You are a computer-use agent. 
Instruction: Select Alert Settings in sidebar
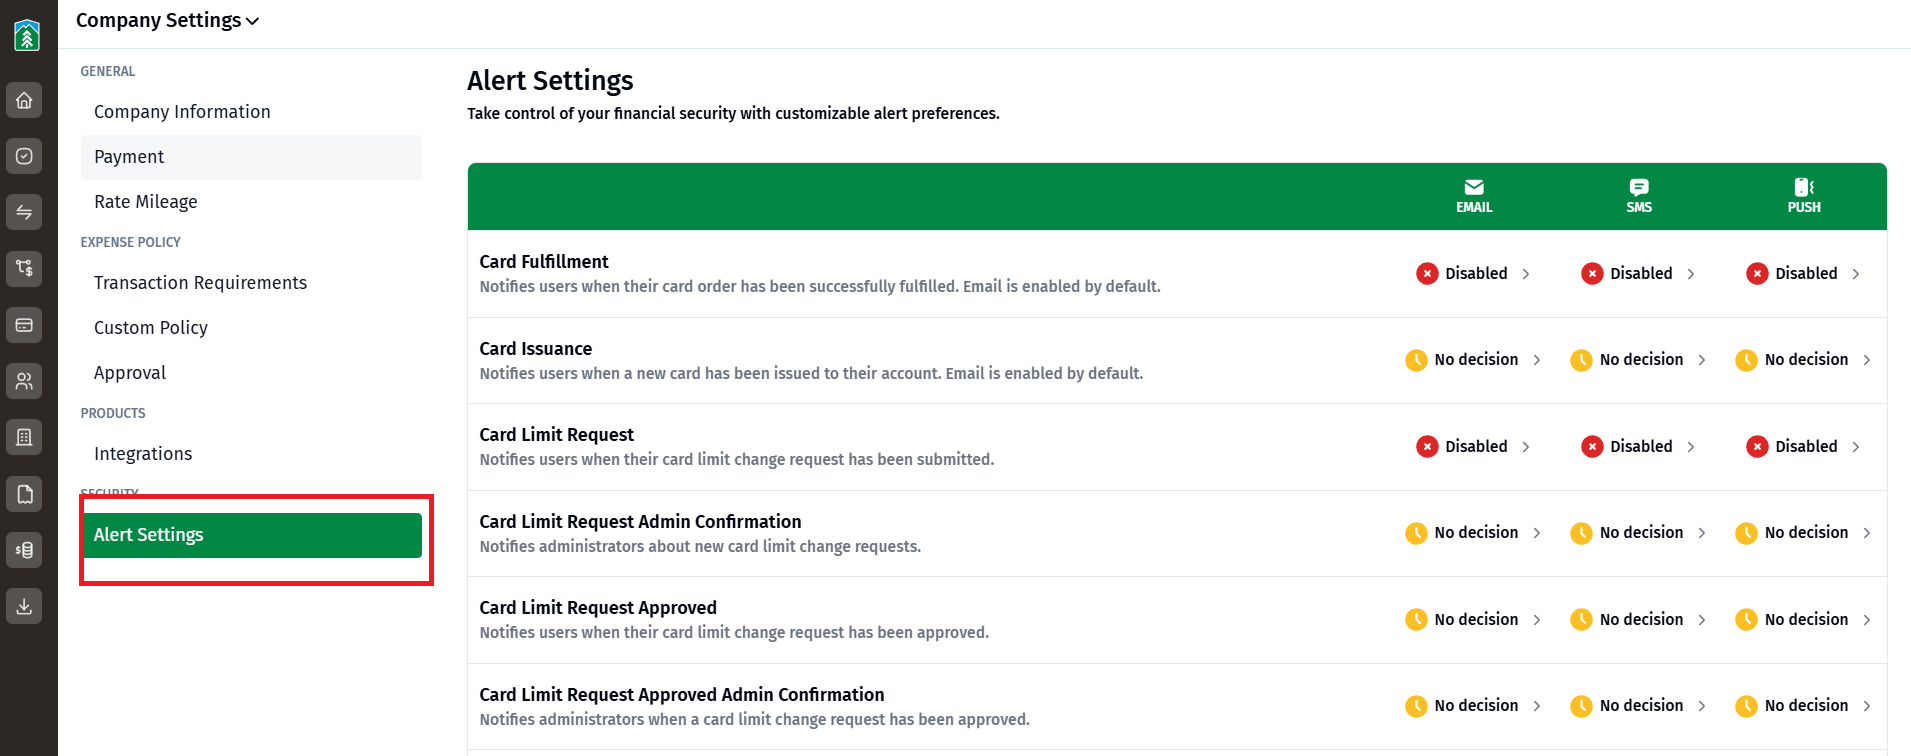[251, 535]
